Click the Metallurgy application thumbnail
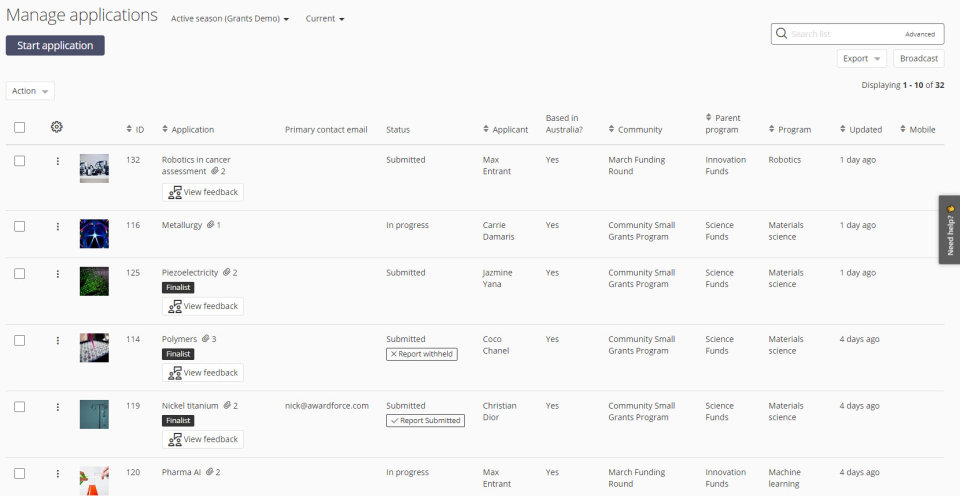 pyautogui.click(x=94, y=234)
